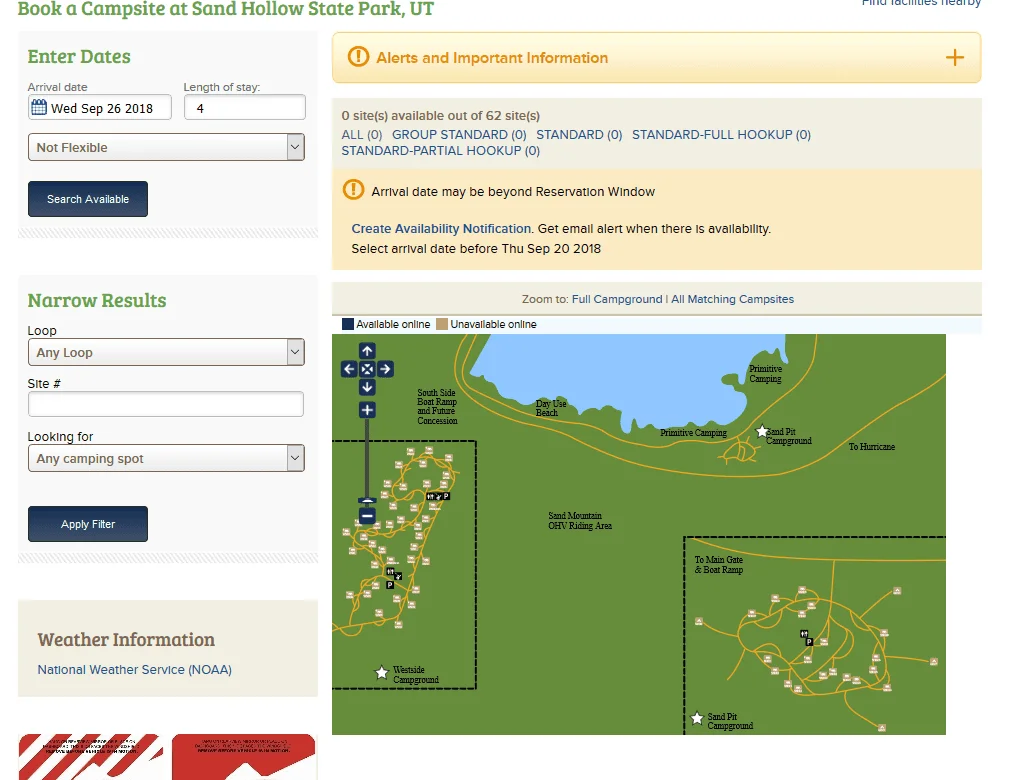Click the Apply Filter button
Screen dimensions: 1019x780
pyautogui.click(x=88, y=524)
